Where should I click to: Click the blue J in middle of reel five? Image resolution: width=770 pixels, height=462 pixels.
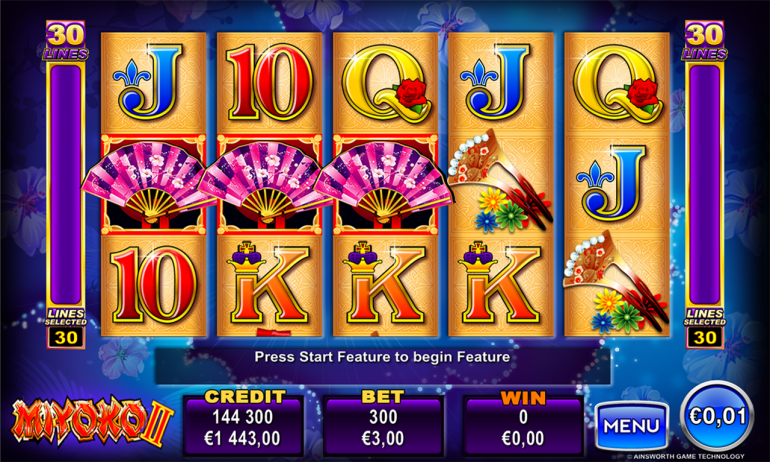pyautogui.click(x=612, y=183)
